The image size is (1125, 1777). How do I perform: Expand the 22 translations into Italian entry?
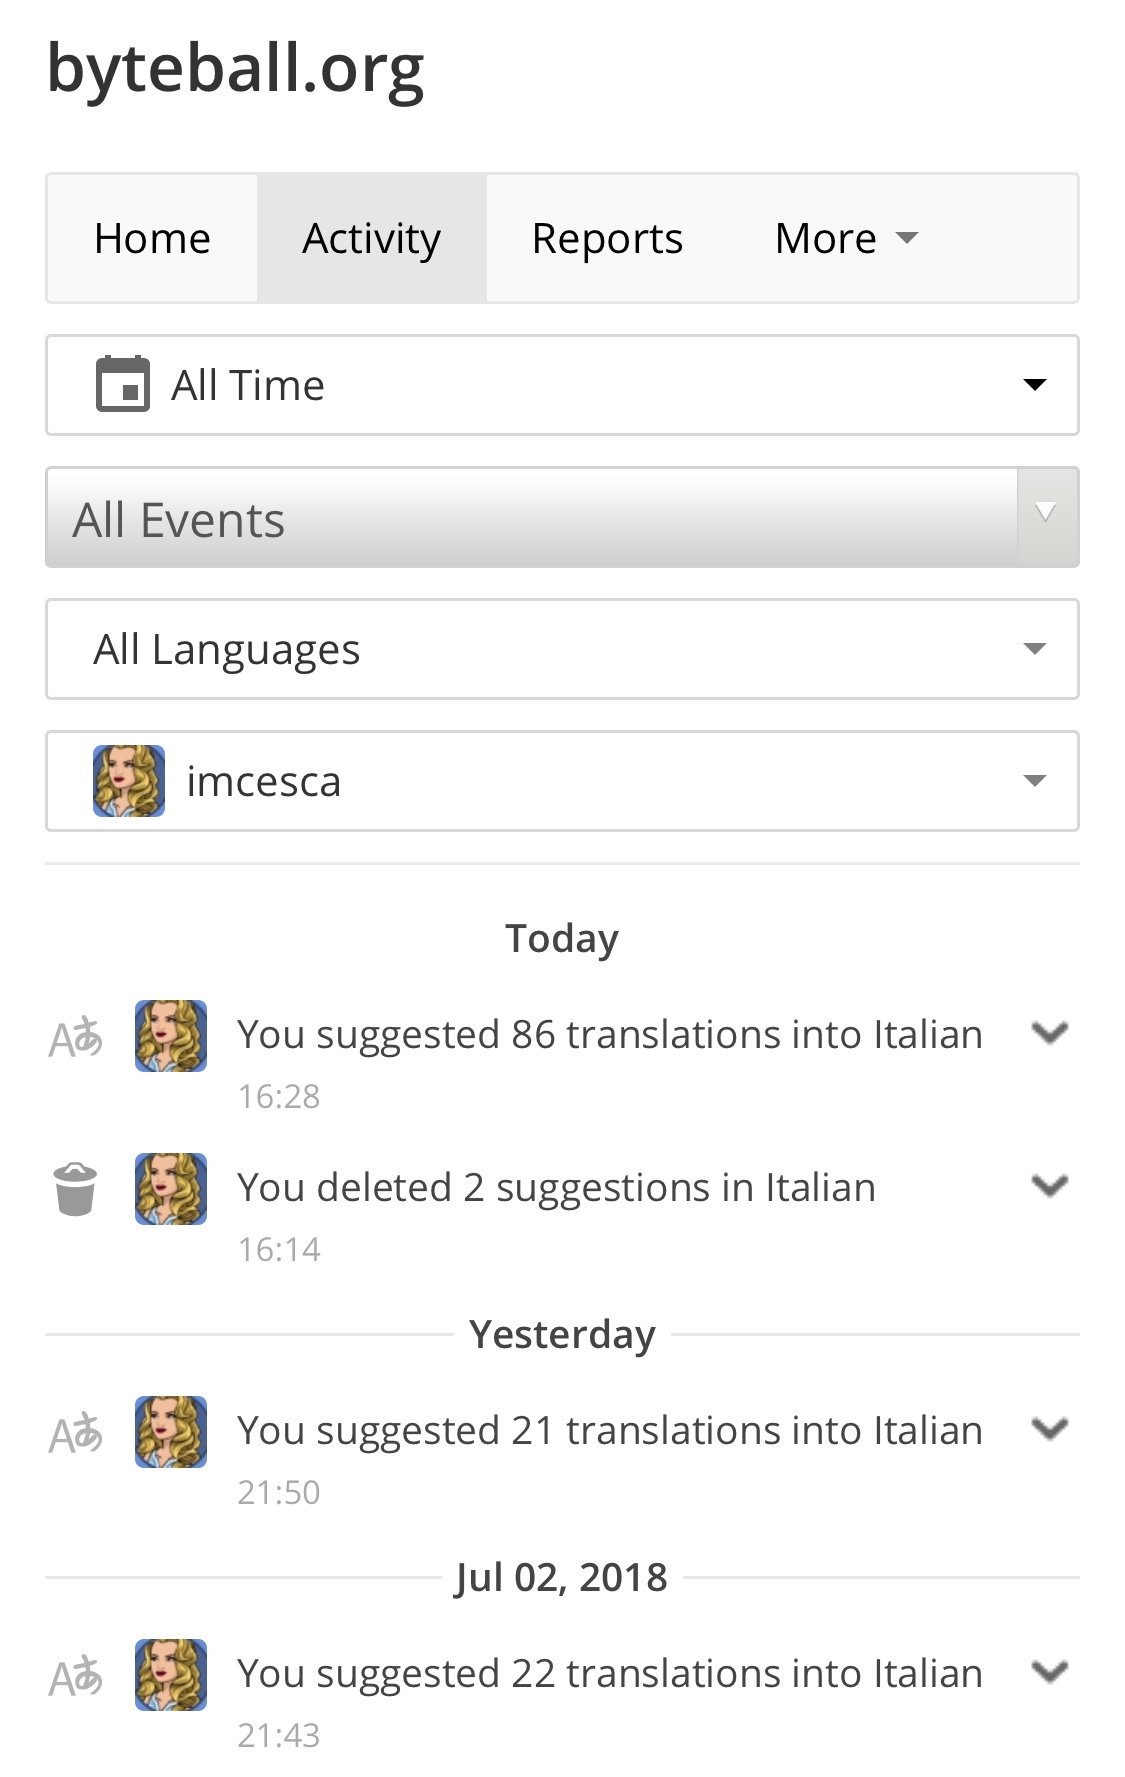point(1050,1672)
